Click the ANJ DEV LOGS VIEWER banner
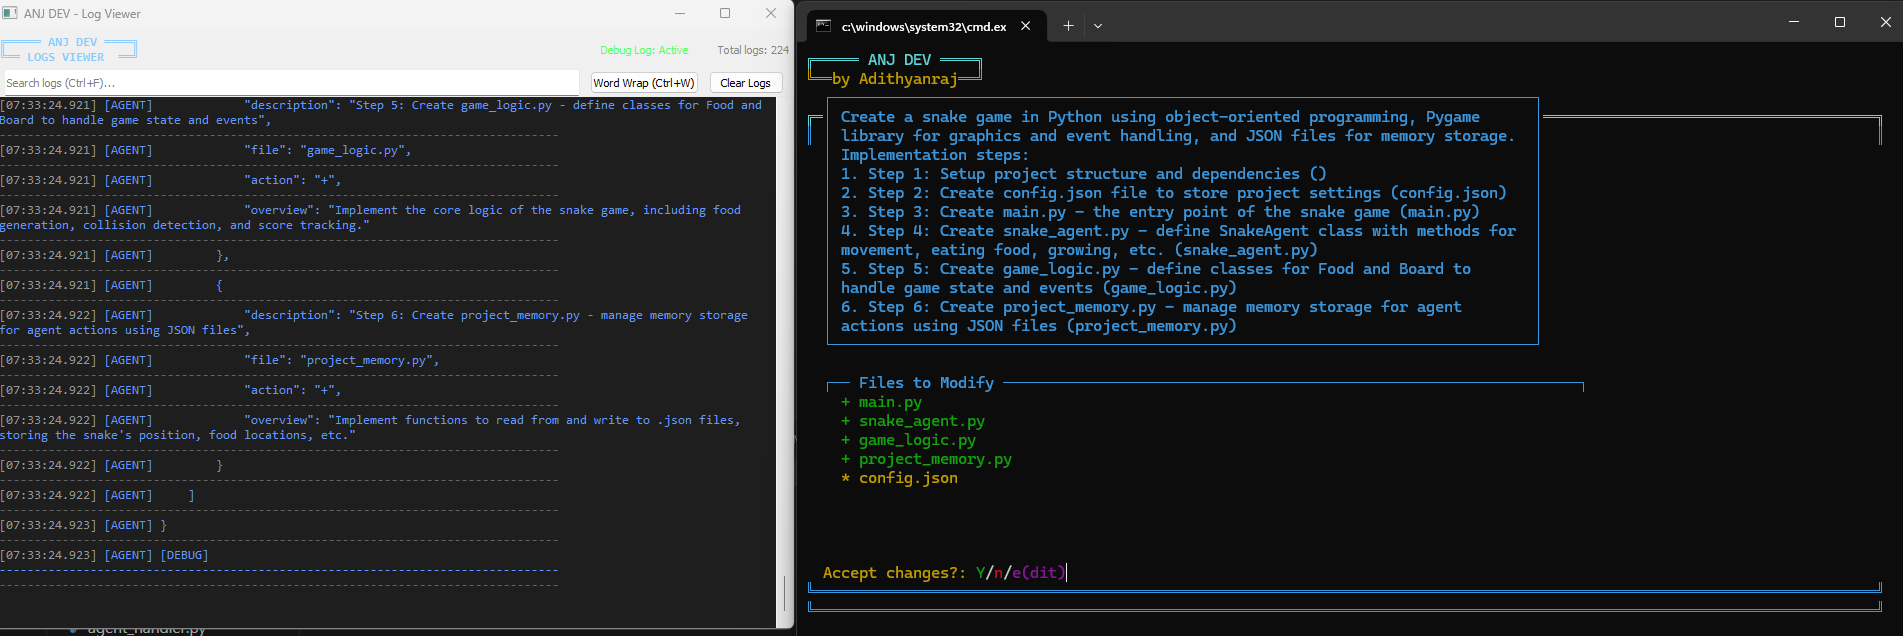Viewport: 1903px width, 636px height. tap(69, 50)
